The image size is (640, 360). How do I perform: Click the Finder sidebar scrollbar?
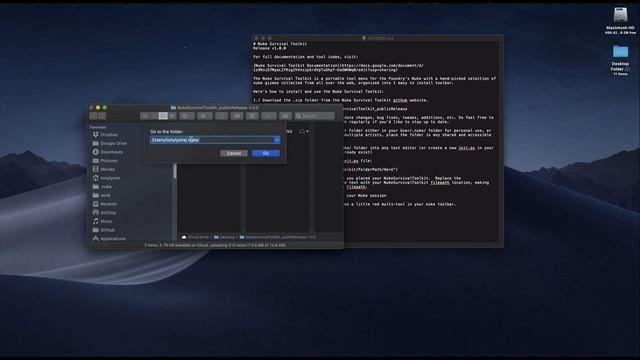tap(175, 171)
